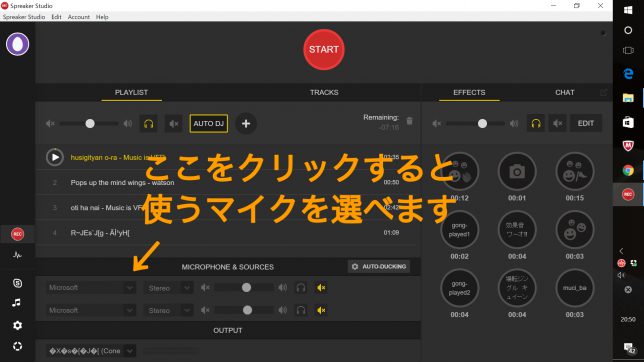Viewport: 644px width, 362px height.
Task: Enable the AUTO DJ button
Action: point(209,123)
